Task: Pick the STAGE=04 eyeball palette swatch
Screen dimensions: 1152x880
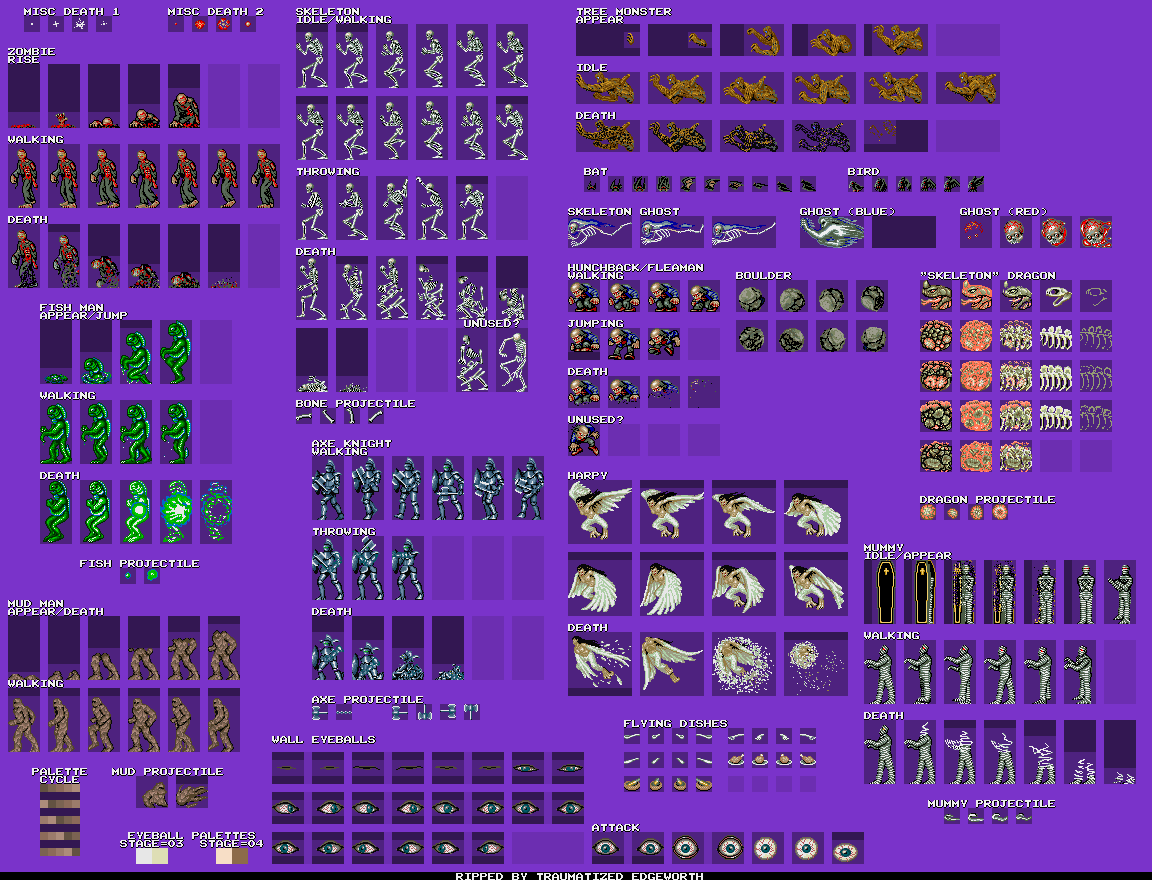Action: point(232,856)
